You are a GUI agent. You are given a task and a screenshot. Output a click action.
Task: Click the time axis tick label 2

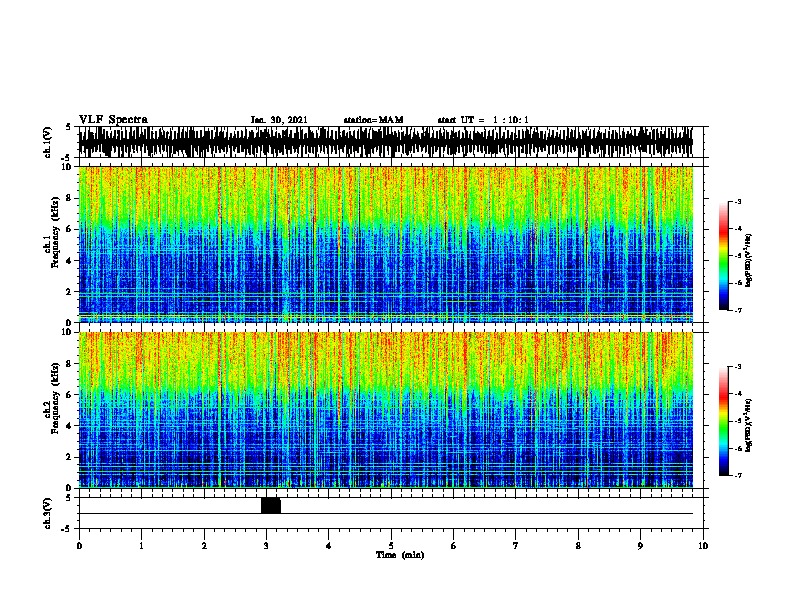pyautogui.click(x=204, y=545)
